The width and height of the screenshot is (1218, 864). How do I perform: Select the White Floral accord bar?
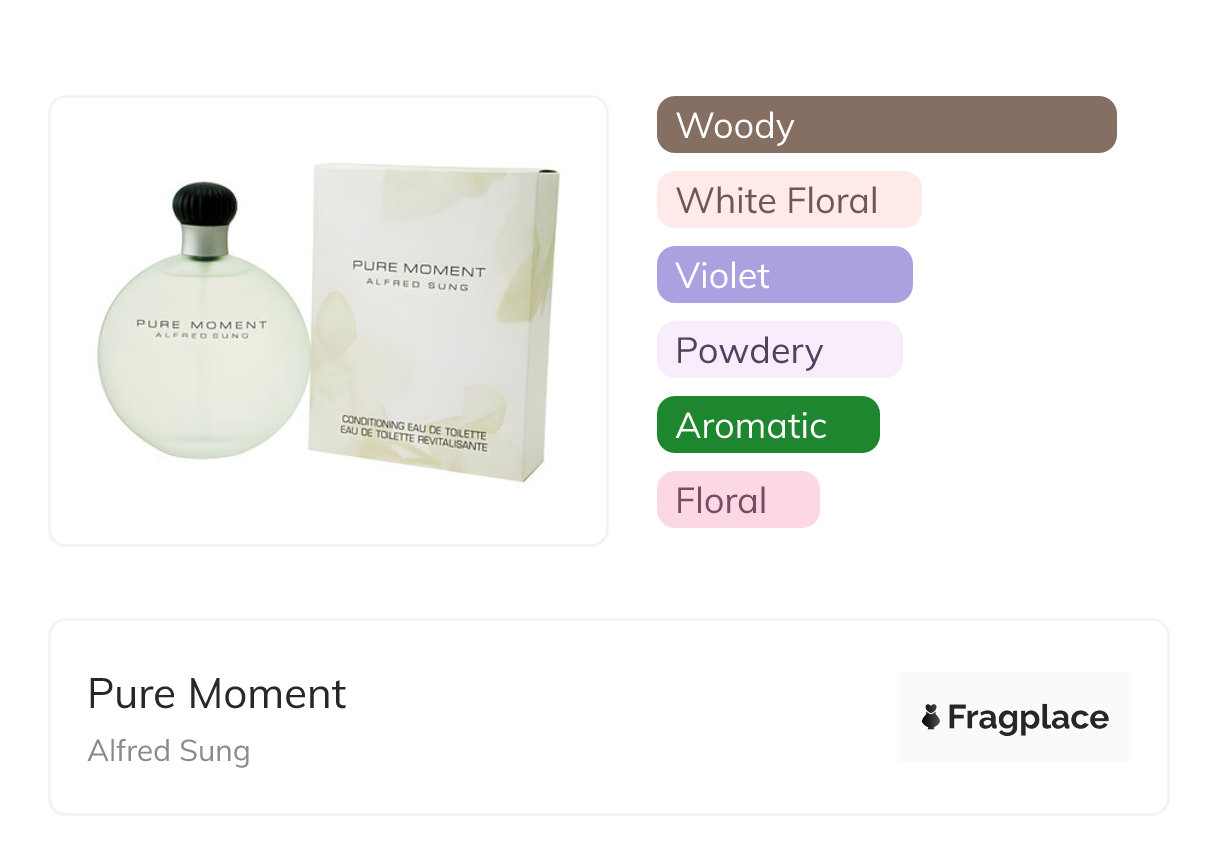click(788, 200)
